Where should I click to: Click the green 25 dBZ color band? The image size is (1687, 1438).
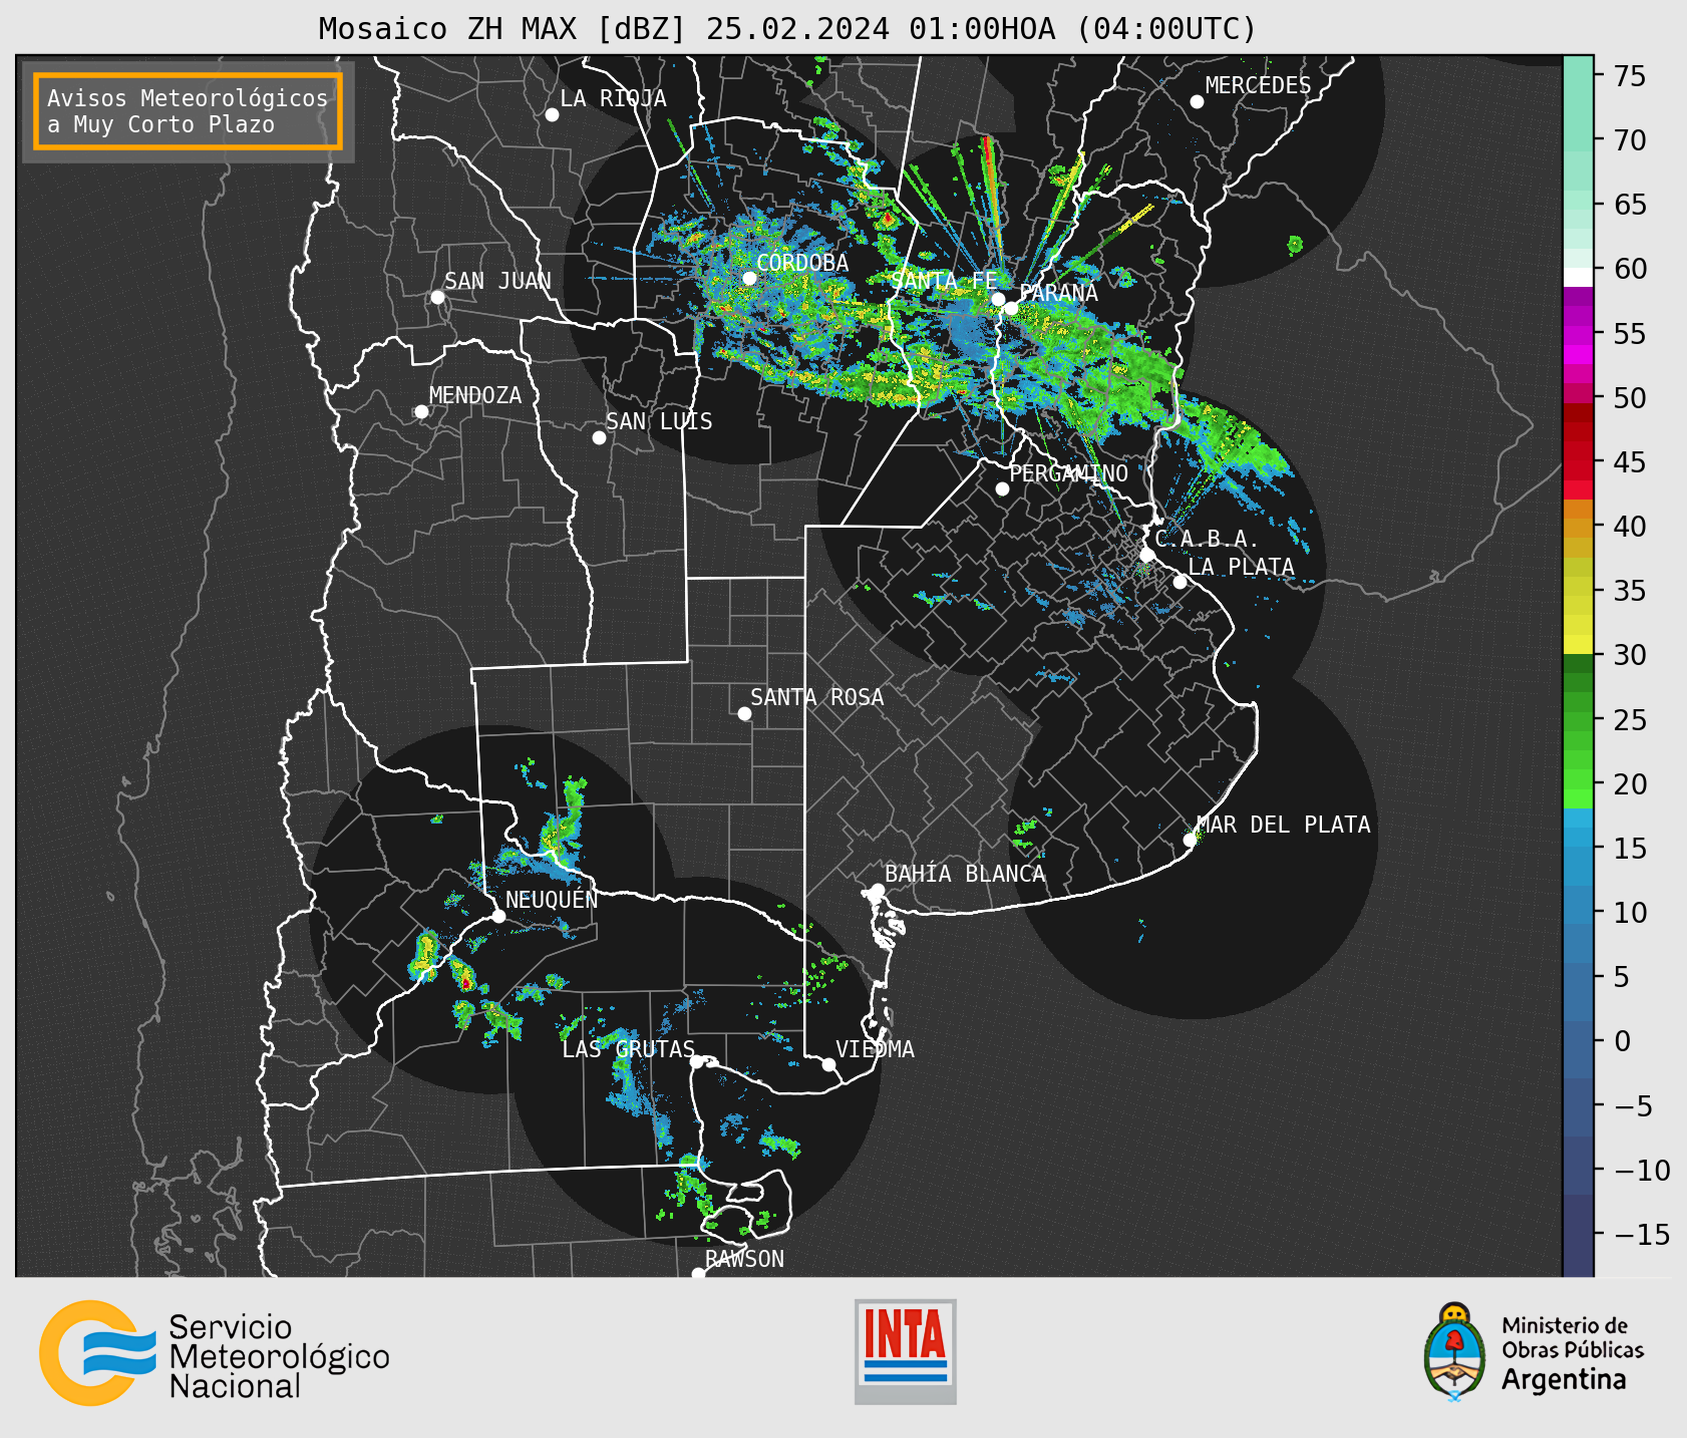(1577, 719)
